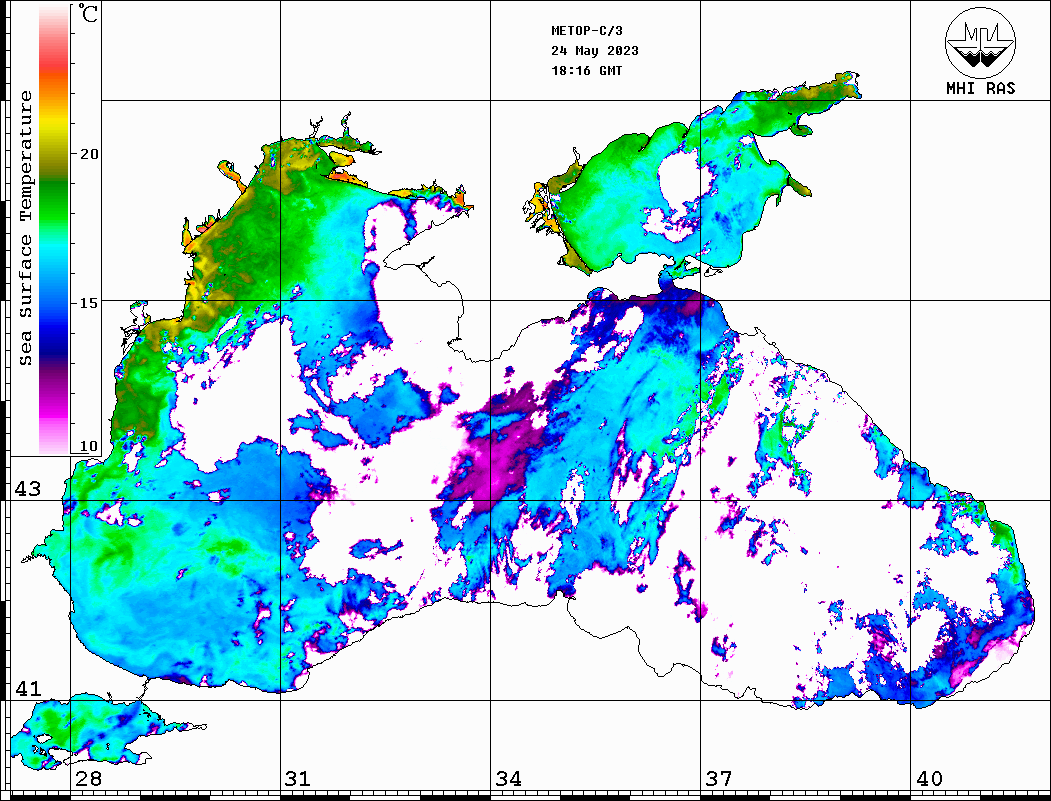The width and height of the screenshot is (1051, 801).
Task: Click the MHI RAS logo emblem
Action: pos(981,42)
